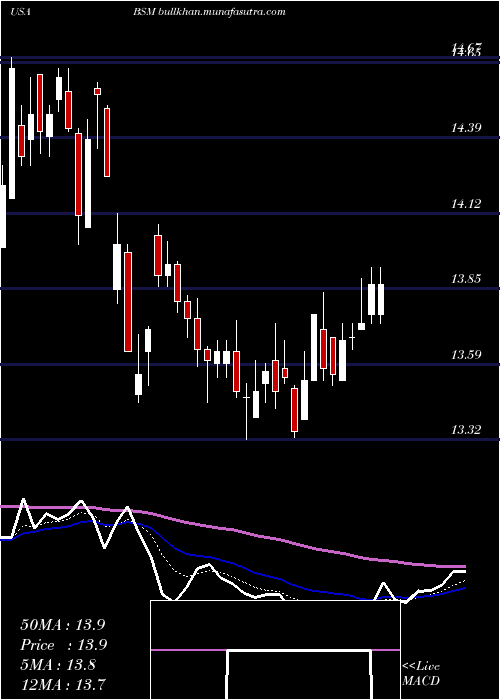Click the white MACD step line in the box
The width and height of the screenshot is (500, 700).
[299, 650]
